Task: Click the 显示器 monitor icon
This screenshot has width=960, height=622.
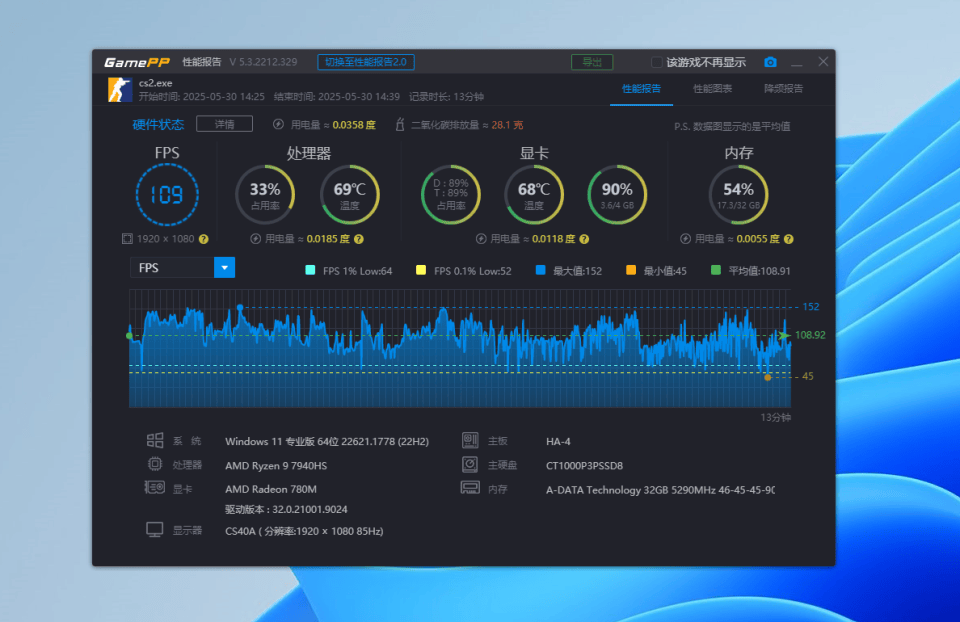Action: click(154, 530)
